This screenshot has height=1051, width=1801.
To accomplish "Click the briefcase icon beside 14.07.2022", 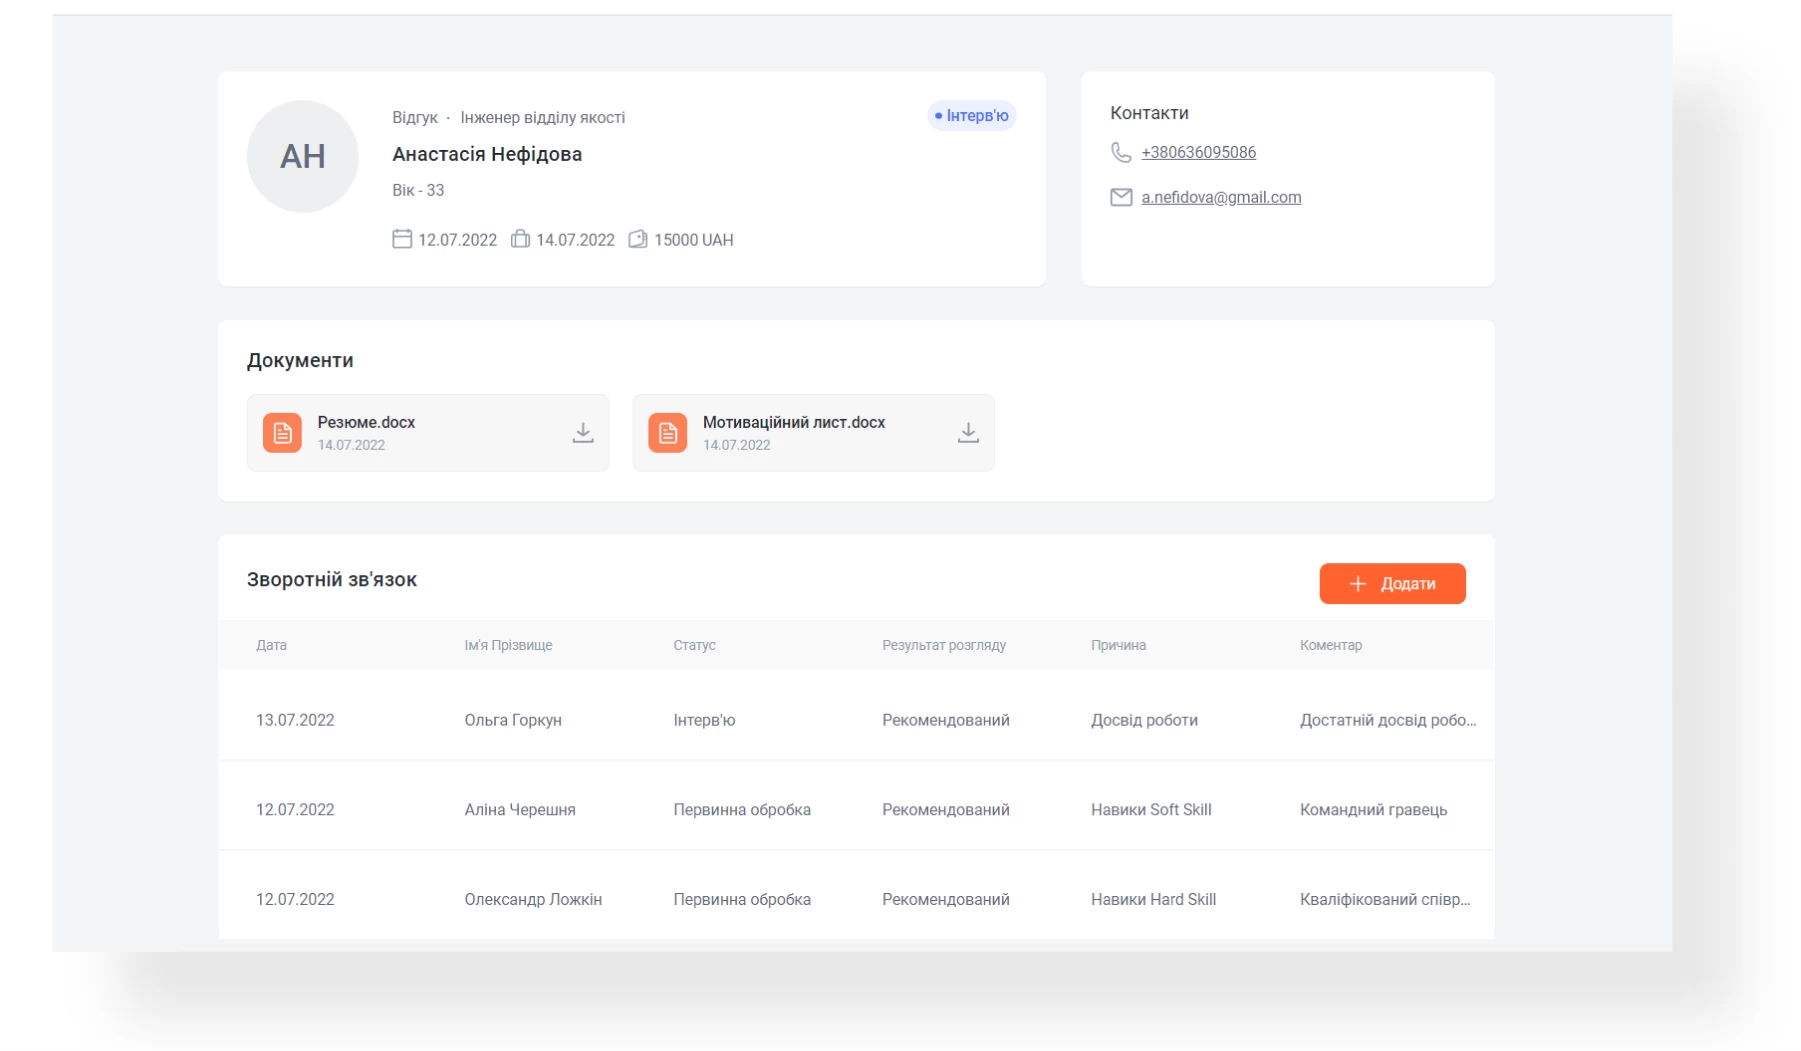I will coord(520,239).
